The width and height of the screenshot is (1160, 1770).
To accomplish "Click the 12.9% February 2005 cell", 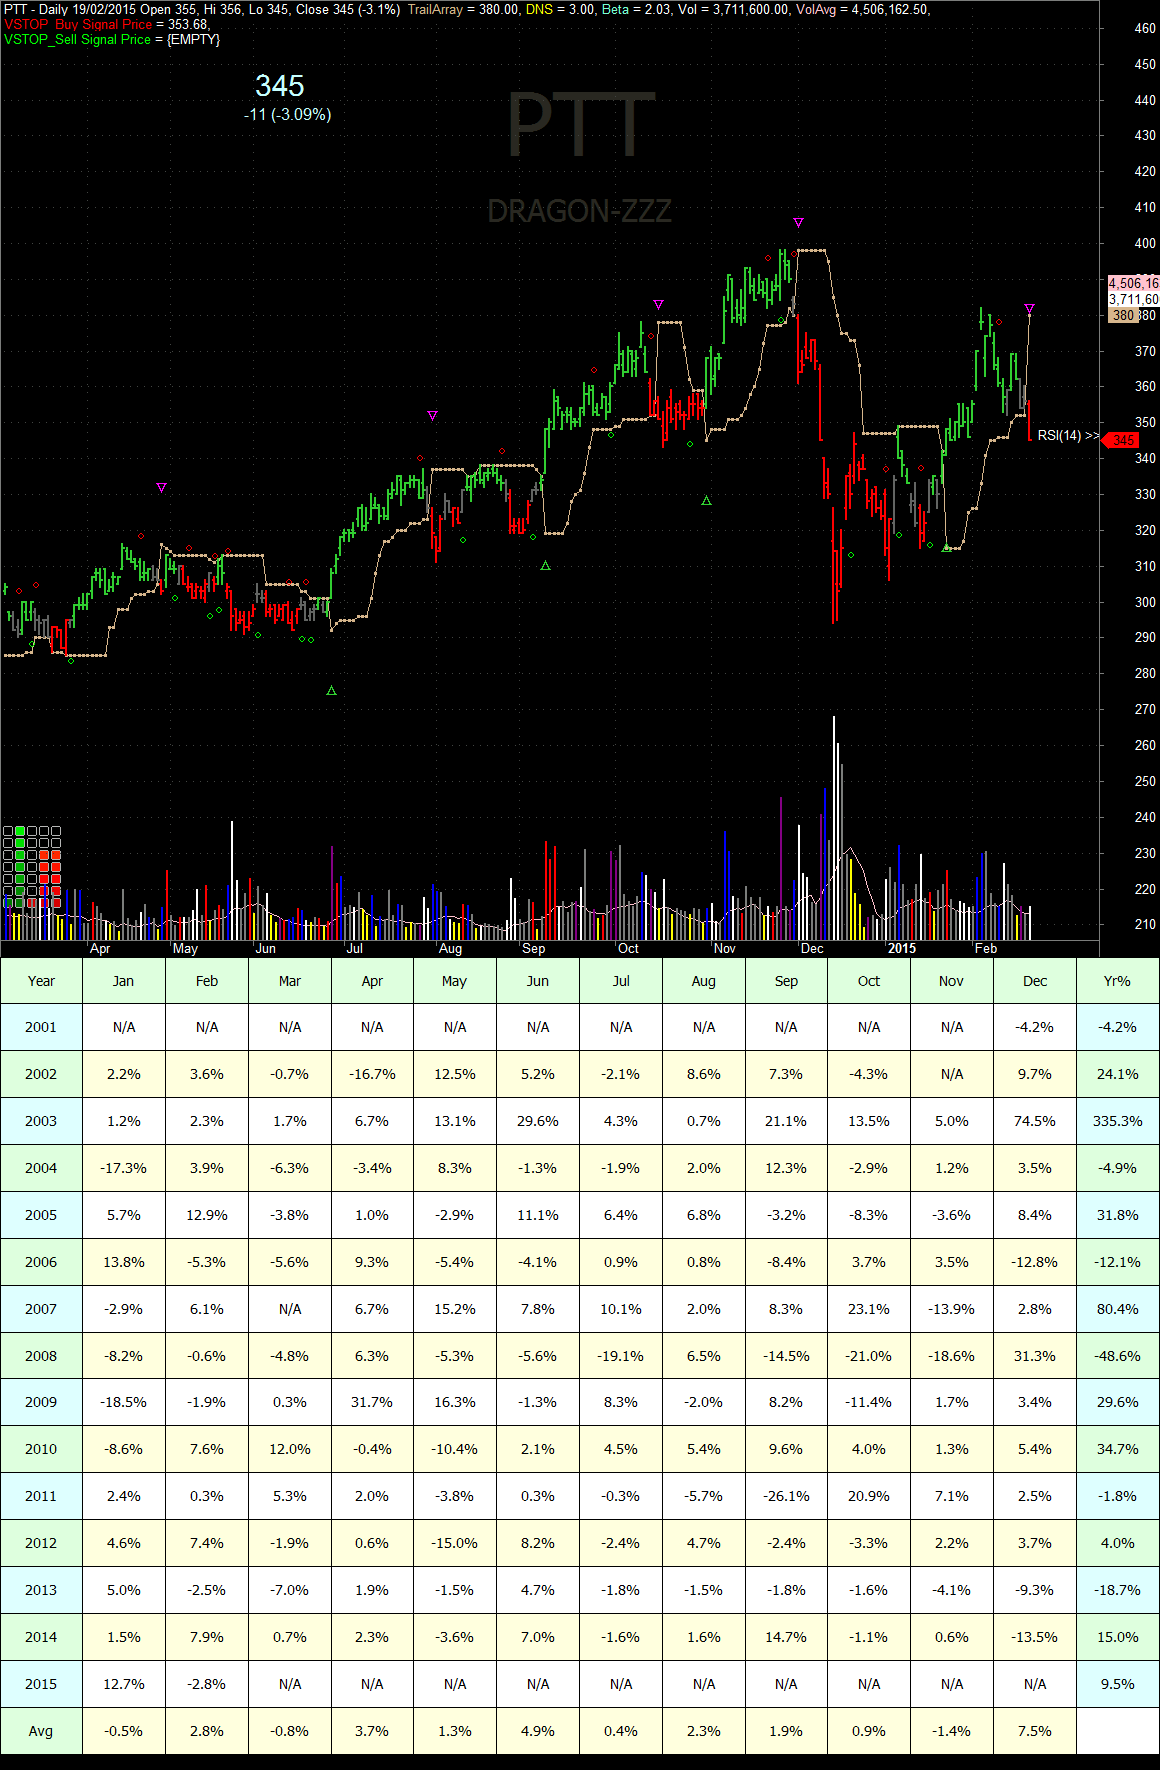I will pos(207,1215).
